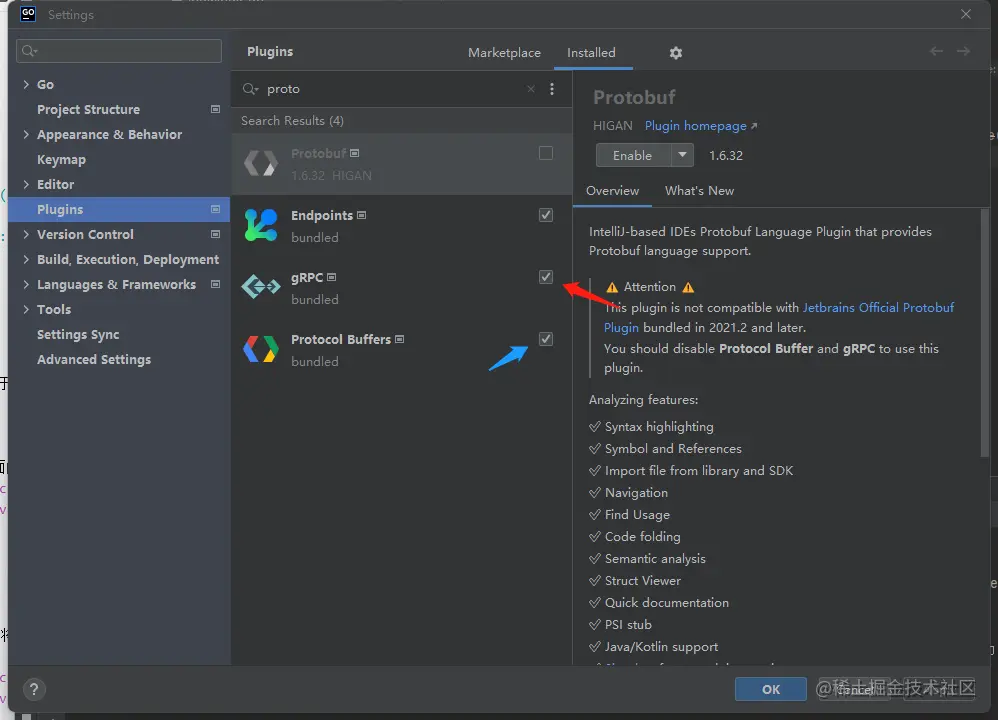
Task: Click the Protobuf plugin icon
Action: 261,164
